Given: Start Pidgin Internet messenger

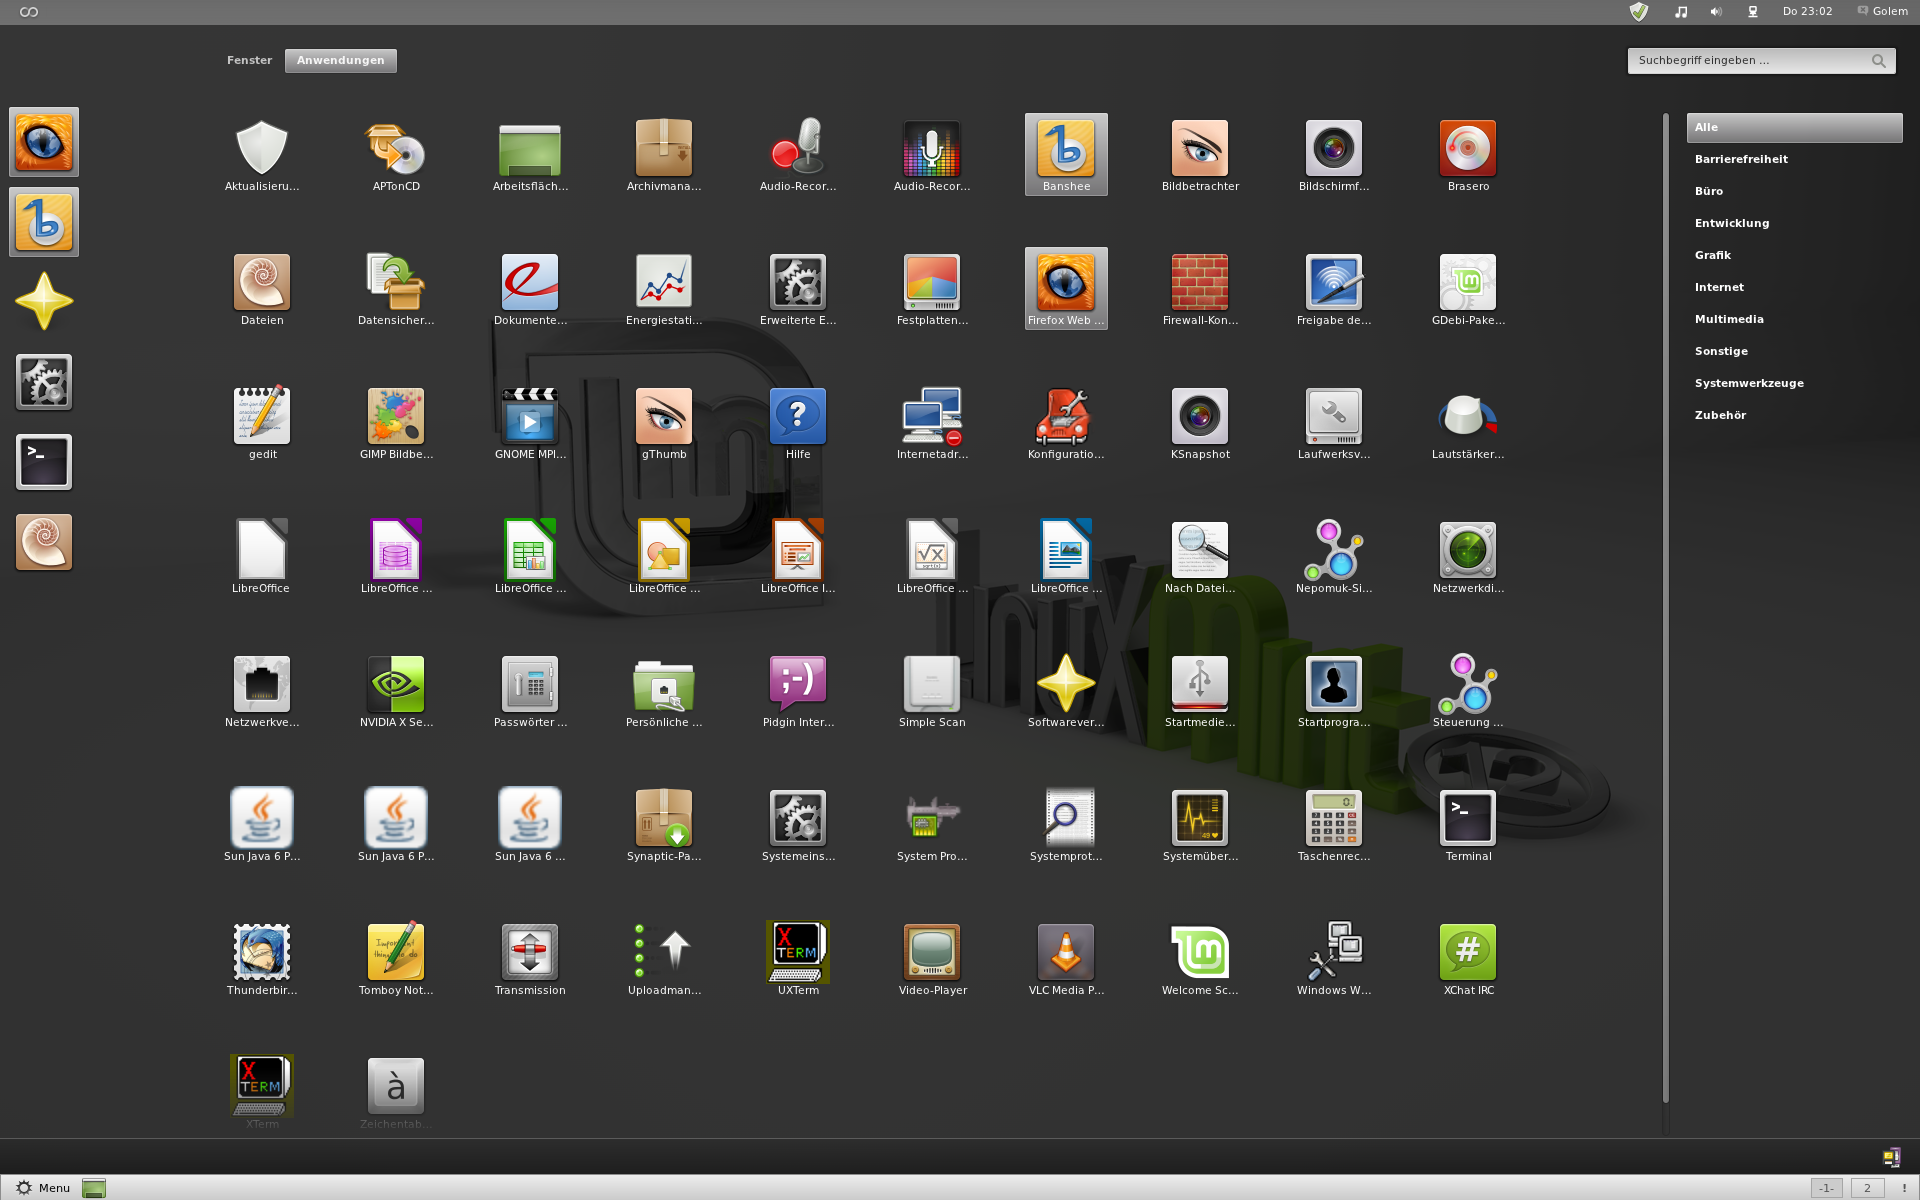Looking at the screenshot, I should (x=798, y=693).
